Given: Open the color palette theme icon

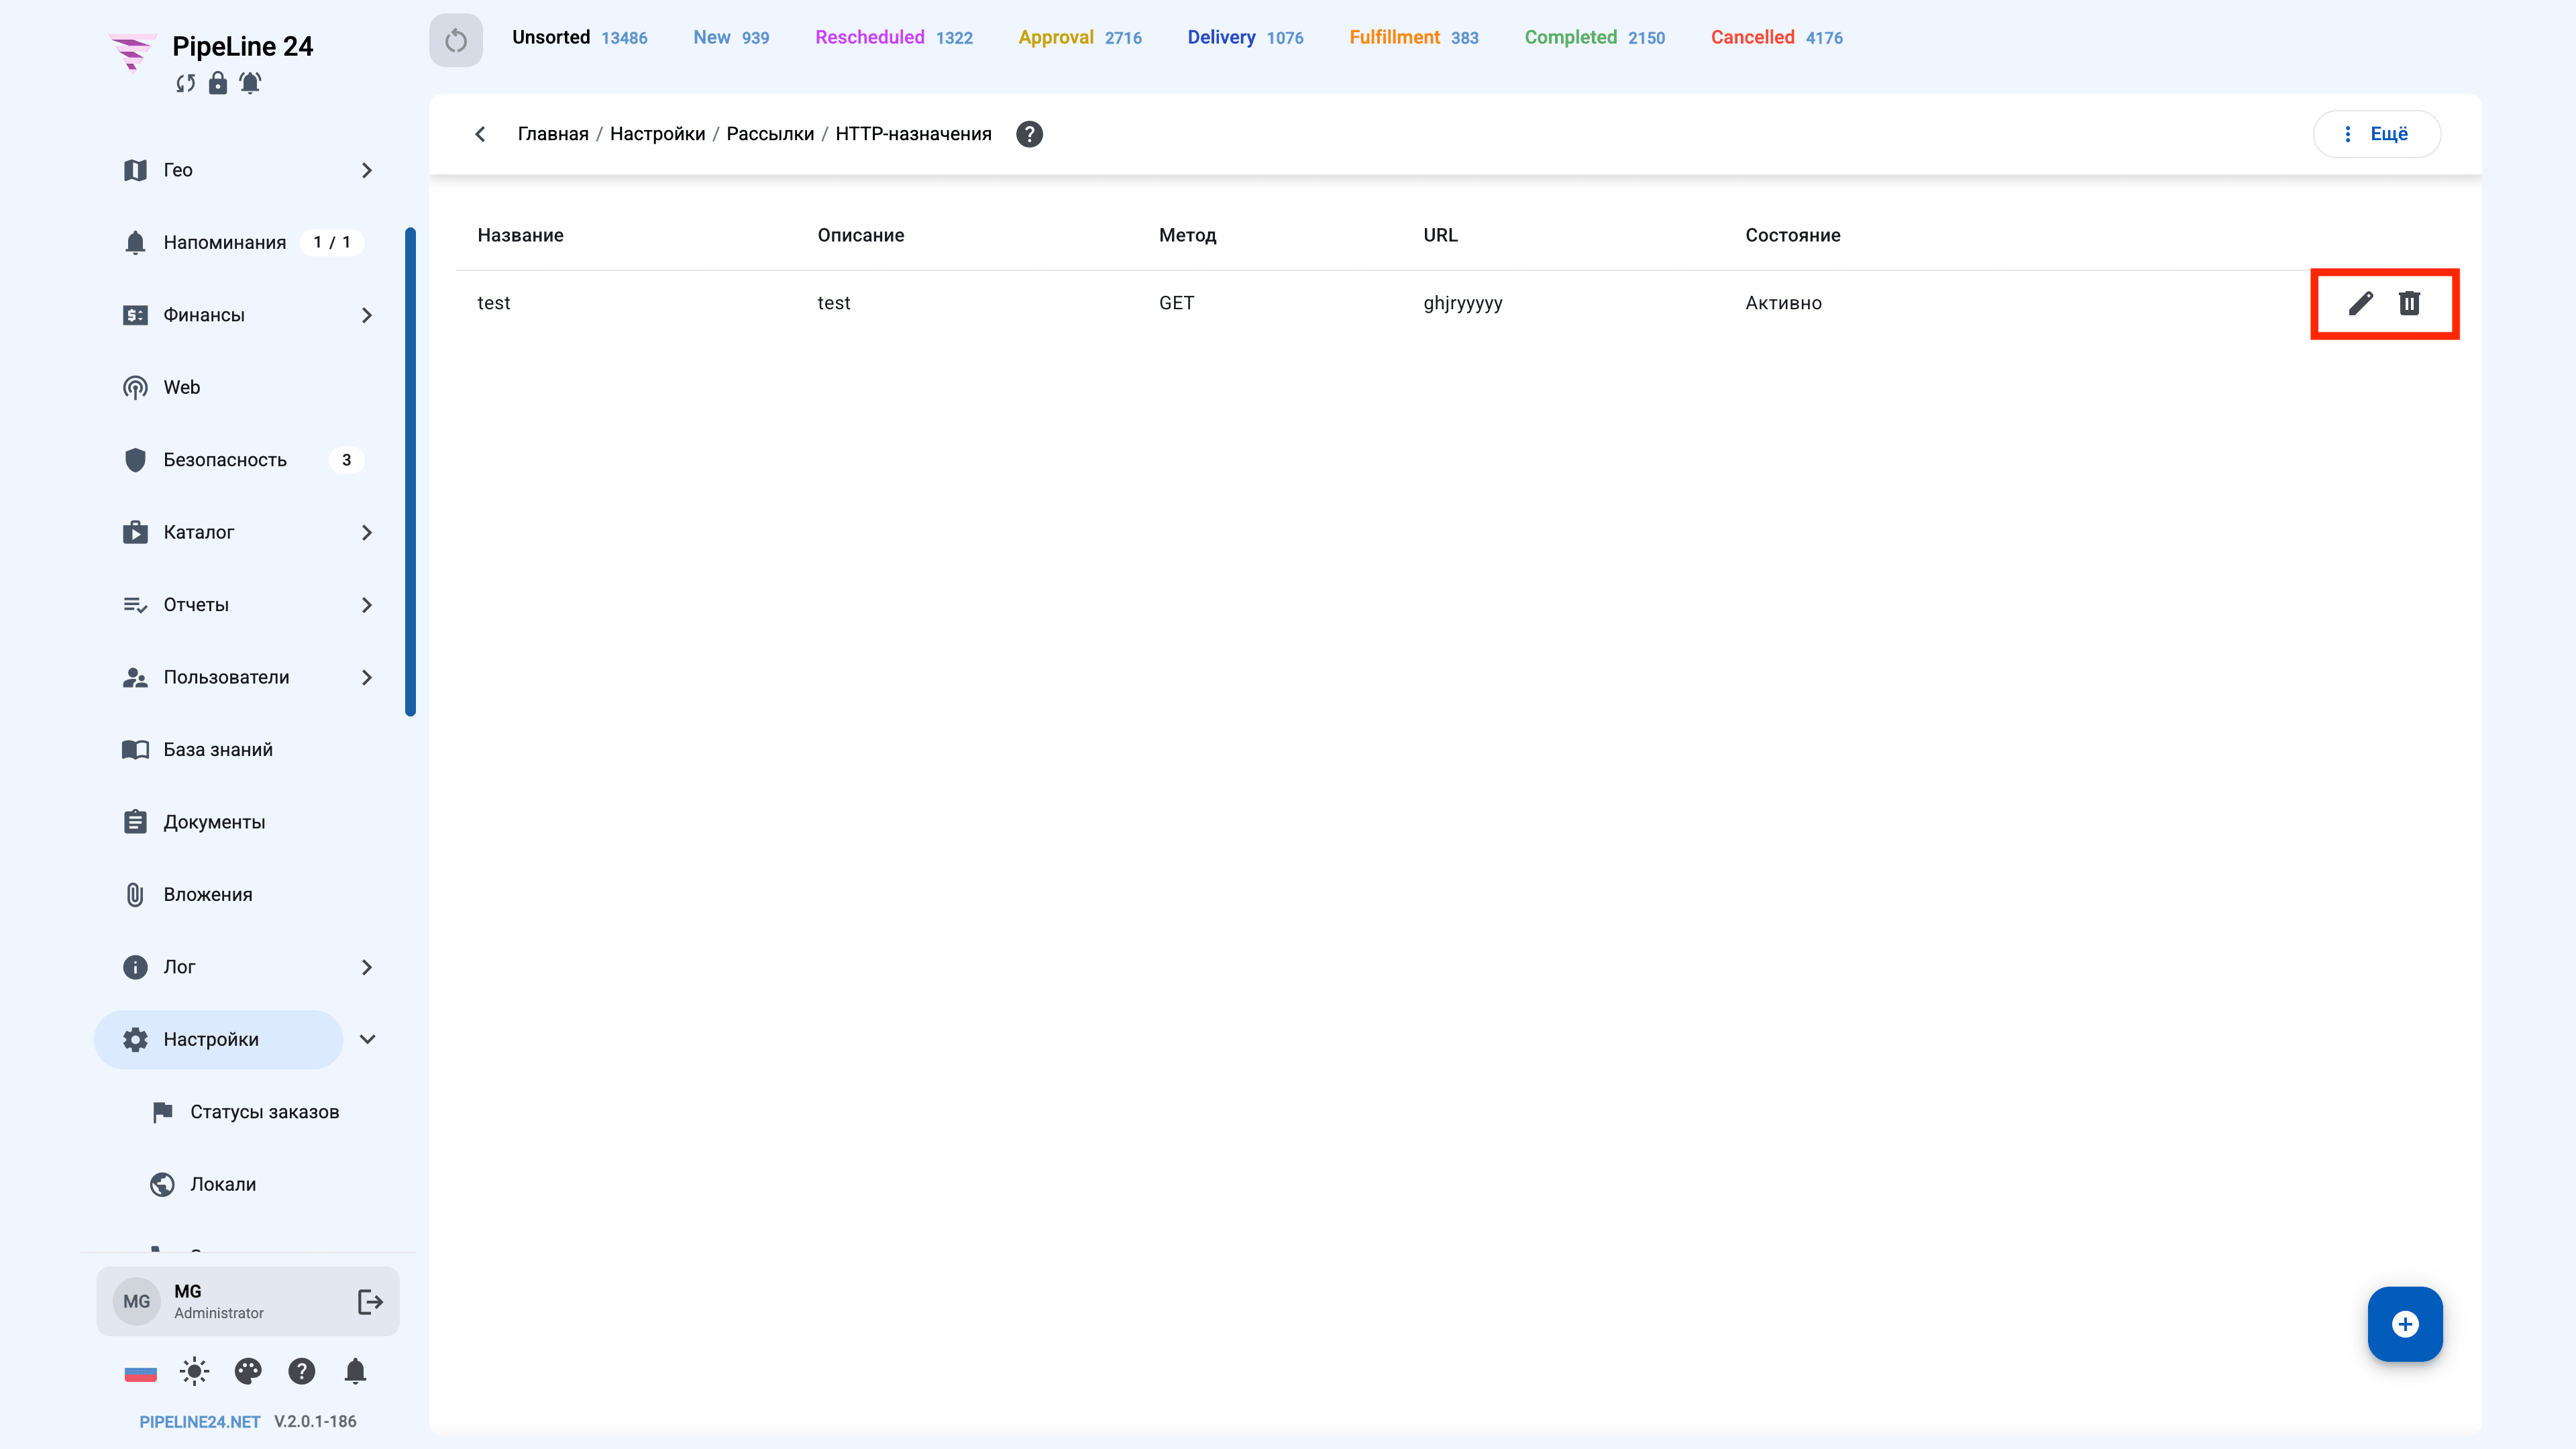Looking at the screenshot, I should pyautogui.click(x=248, y=1371).
